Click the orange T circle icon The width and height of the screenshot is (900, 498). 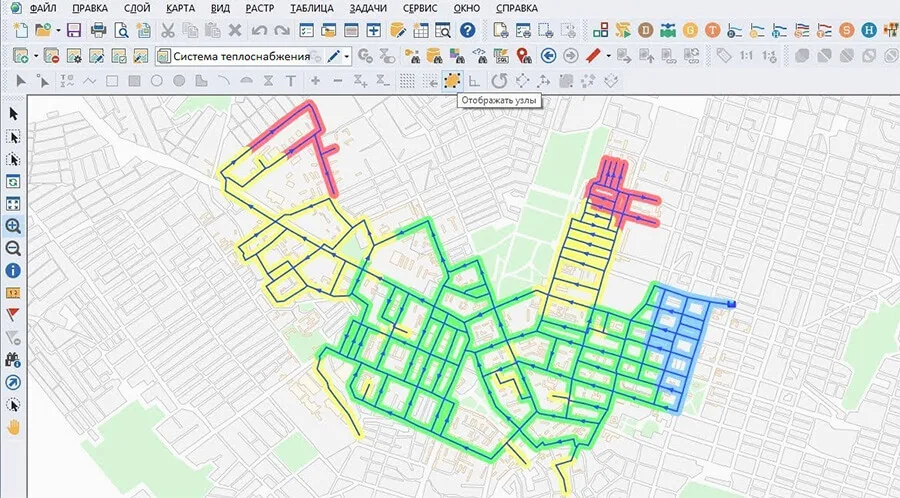point(712,30)
